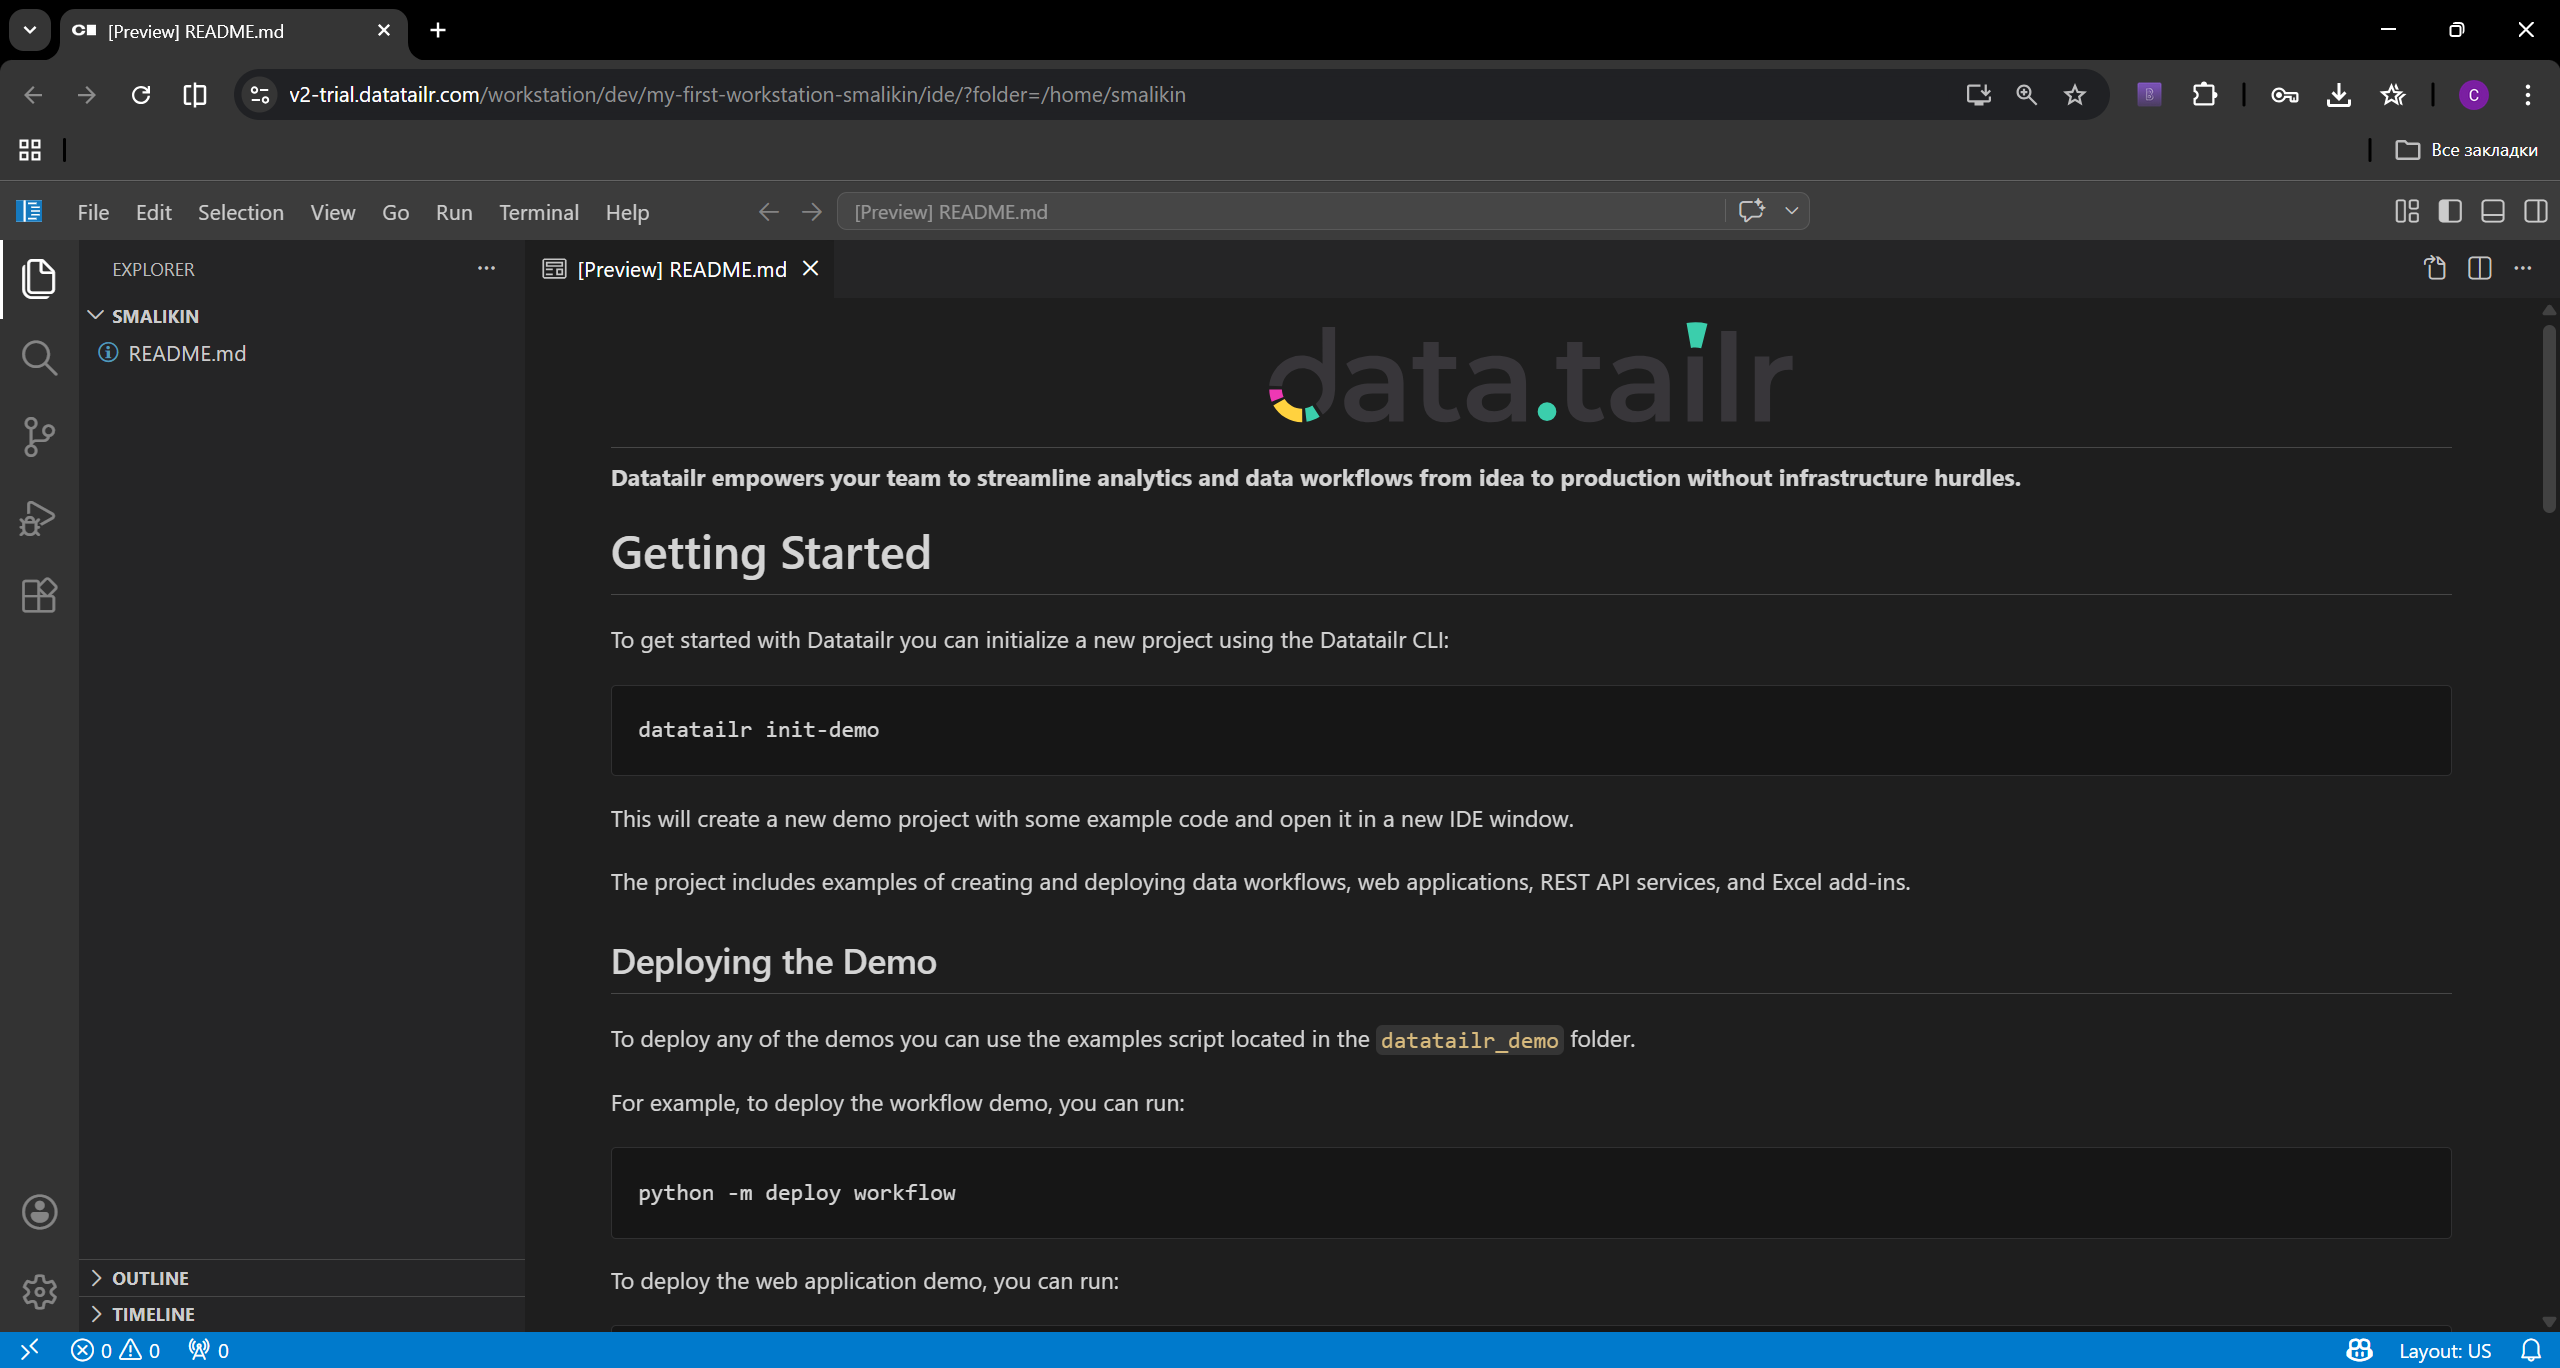Close the [Preview] README.md editor tab
Image resolution: width=2560 pixels, height=1368 pixels.
pyautogui.click(x=811, y=268)
